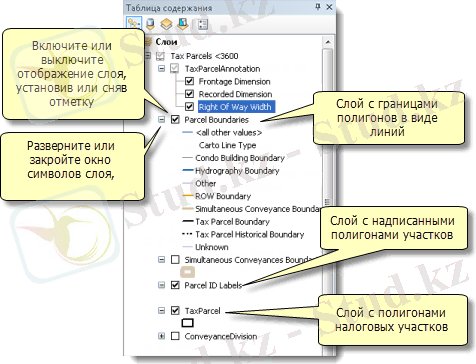Switch to List By Source view

[150, 24]
